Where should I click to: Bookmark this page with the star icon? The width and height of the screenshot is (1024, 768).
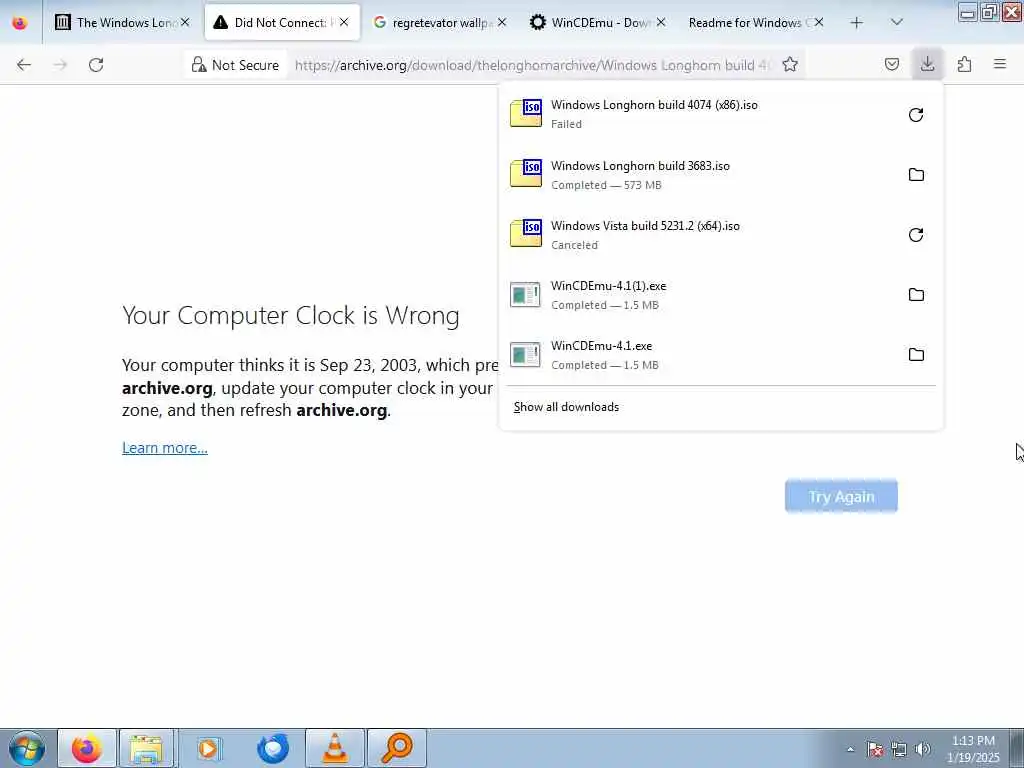tap(790, 65)
